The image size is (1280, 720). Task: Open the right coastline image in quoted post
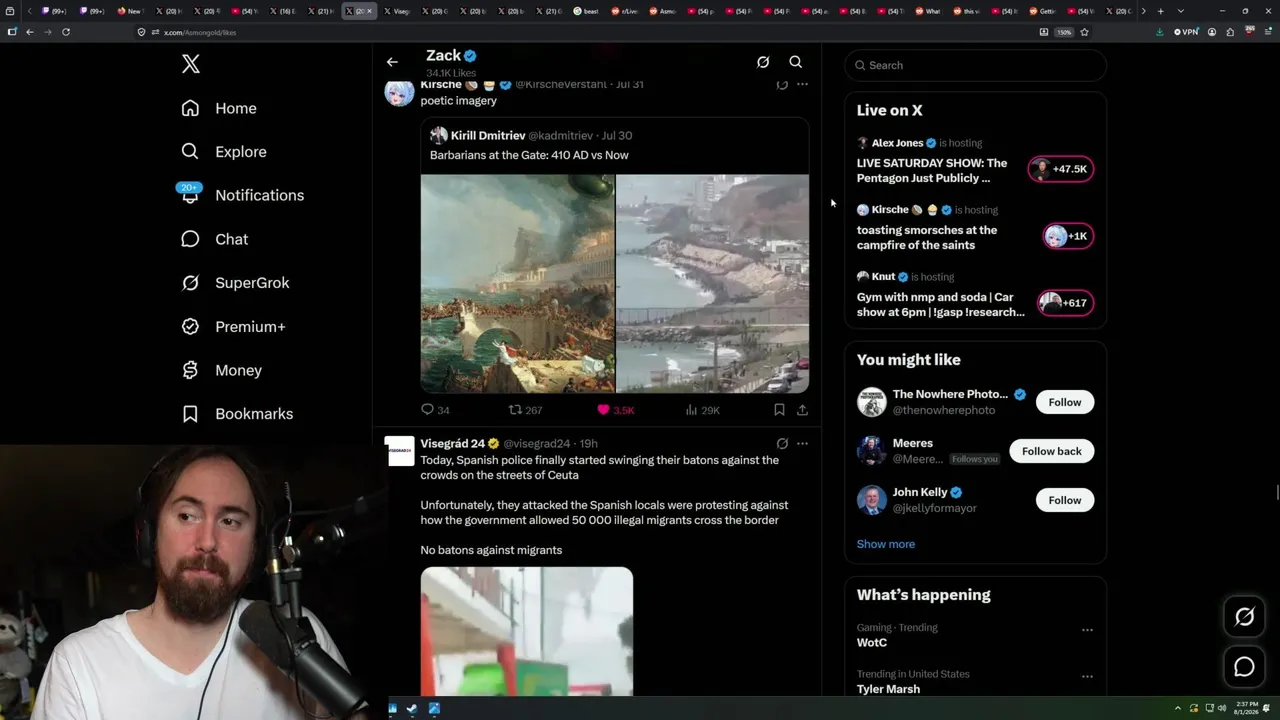pos(712,284)
